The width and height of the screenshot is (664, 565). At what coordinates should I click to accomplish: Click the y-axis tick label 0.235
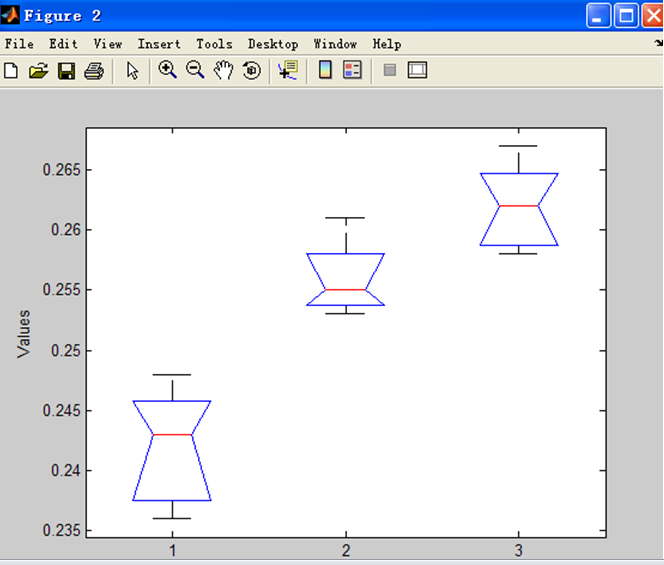61,530
